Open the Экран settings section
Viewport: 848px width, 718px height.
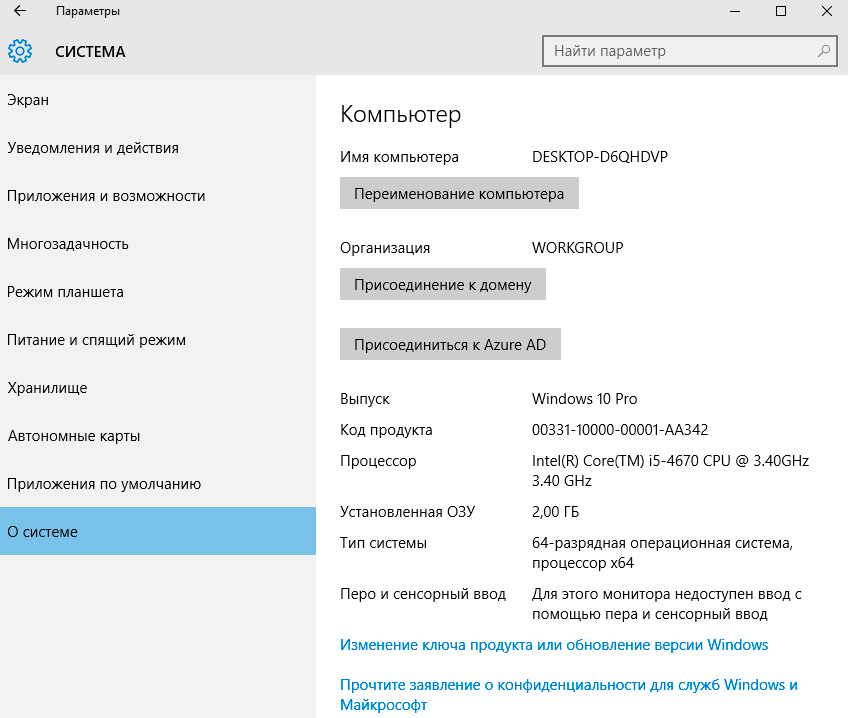[28, 100]
